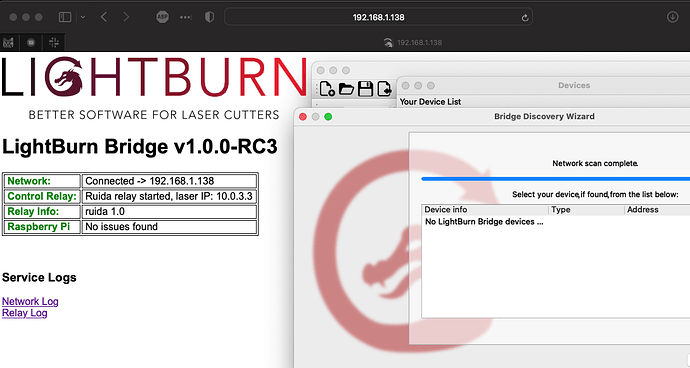Viewport: 690px width, 368px height.
Task: Switch to the Slack pinned tab
Action: [x=54, y=43]
